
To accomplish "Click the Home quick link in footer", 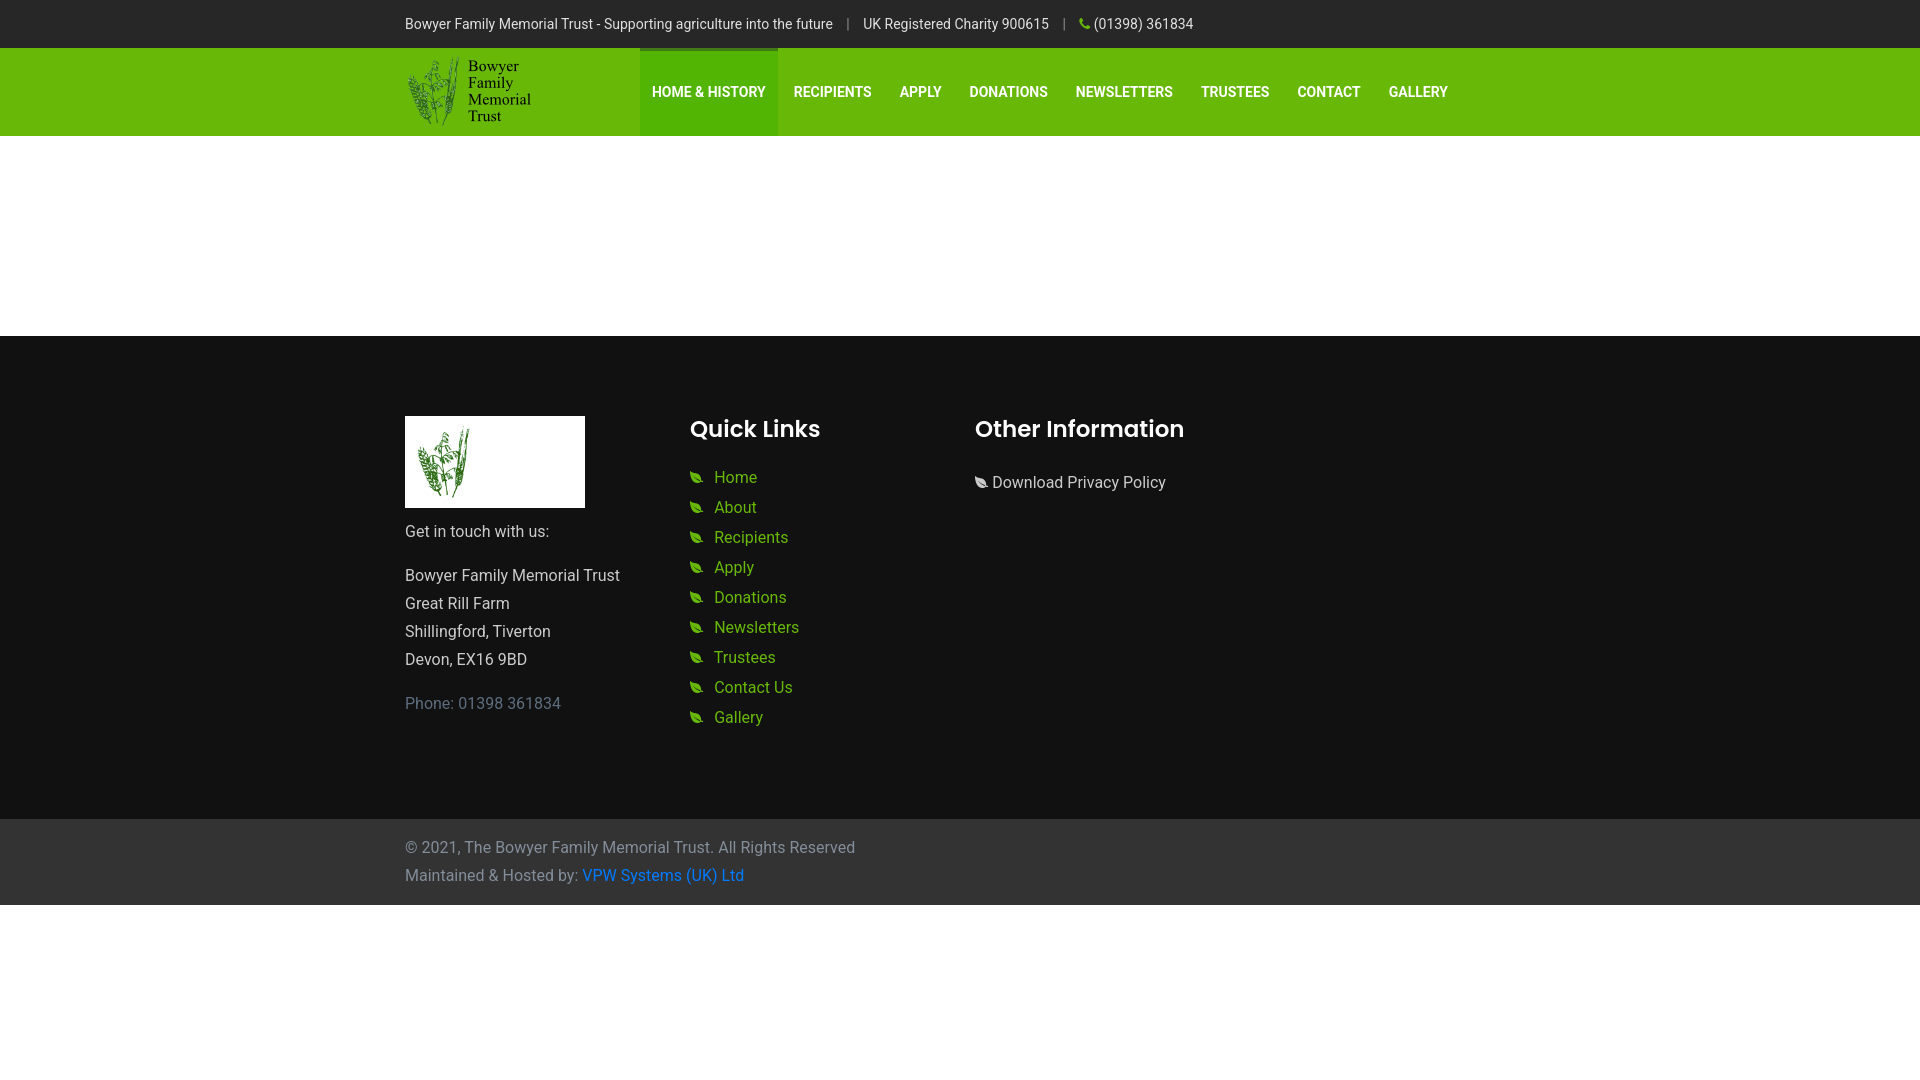I will point(735,478).
